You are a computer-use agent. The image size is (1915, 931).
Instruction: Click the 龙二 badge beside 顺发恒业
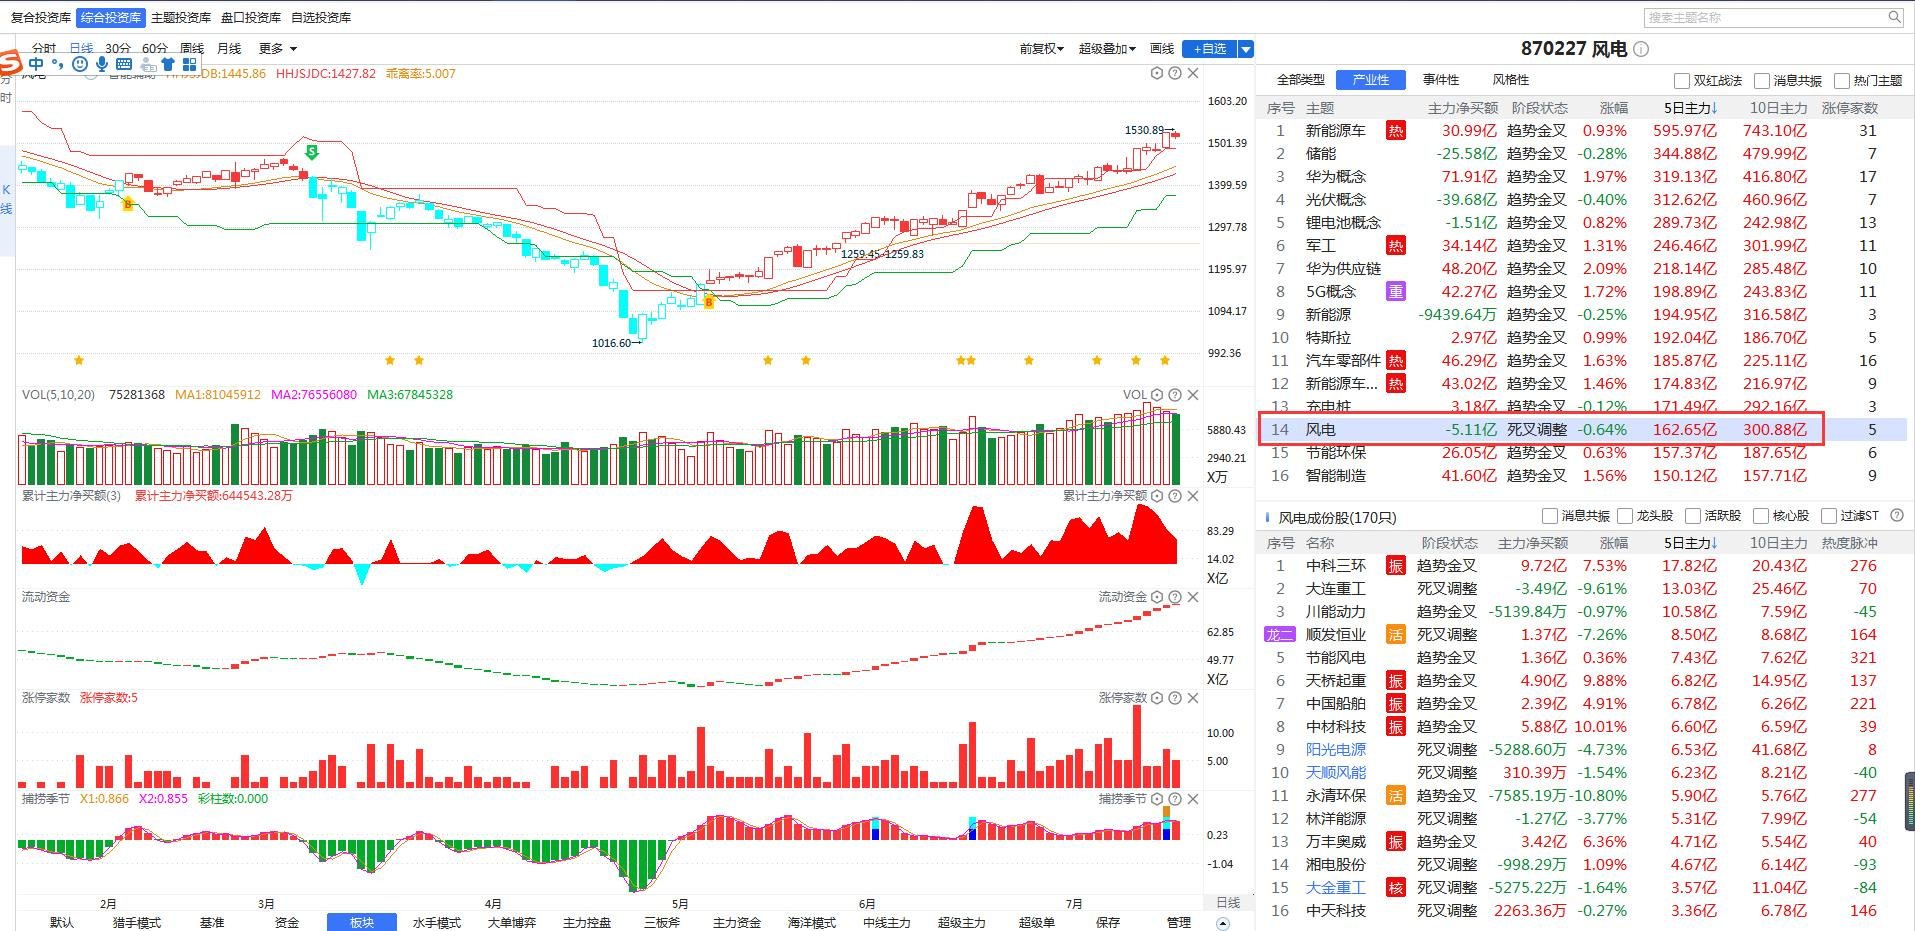1280,635
